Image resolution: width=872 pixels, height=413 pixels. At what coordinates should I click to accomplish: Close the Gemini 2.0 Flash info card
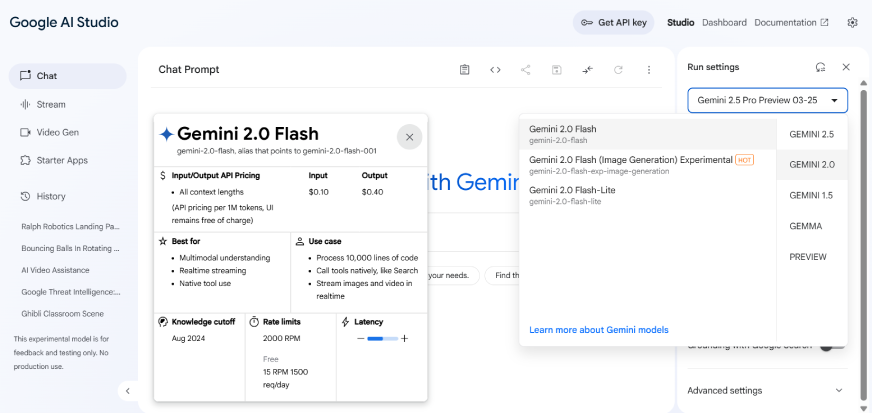pos(409,137)
